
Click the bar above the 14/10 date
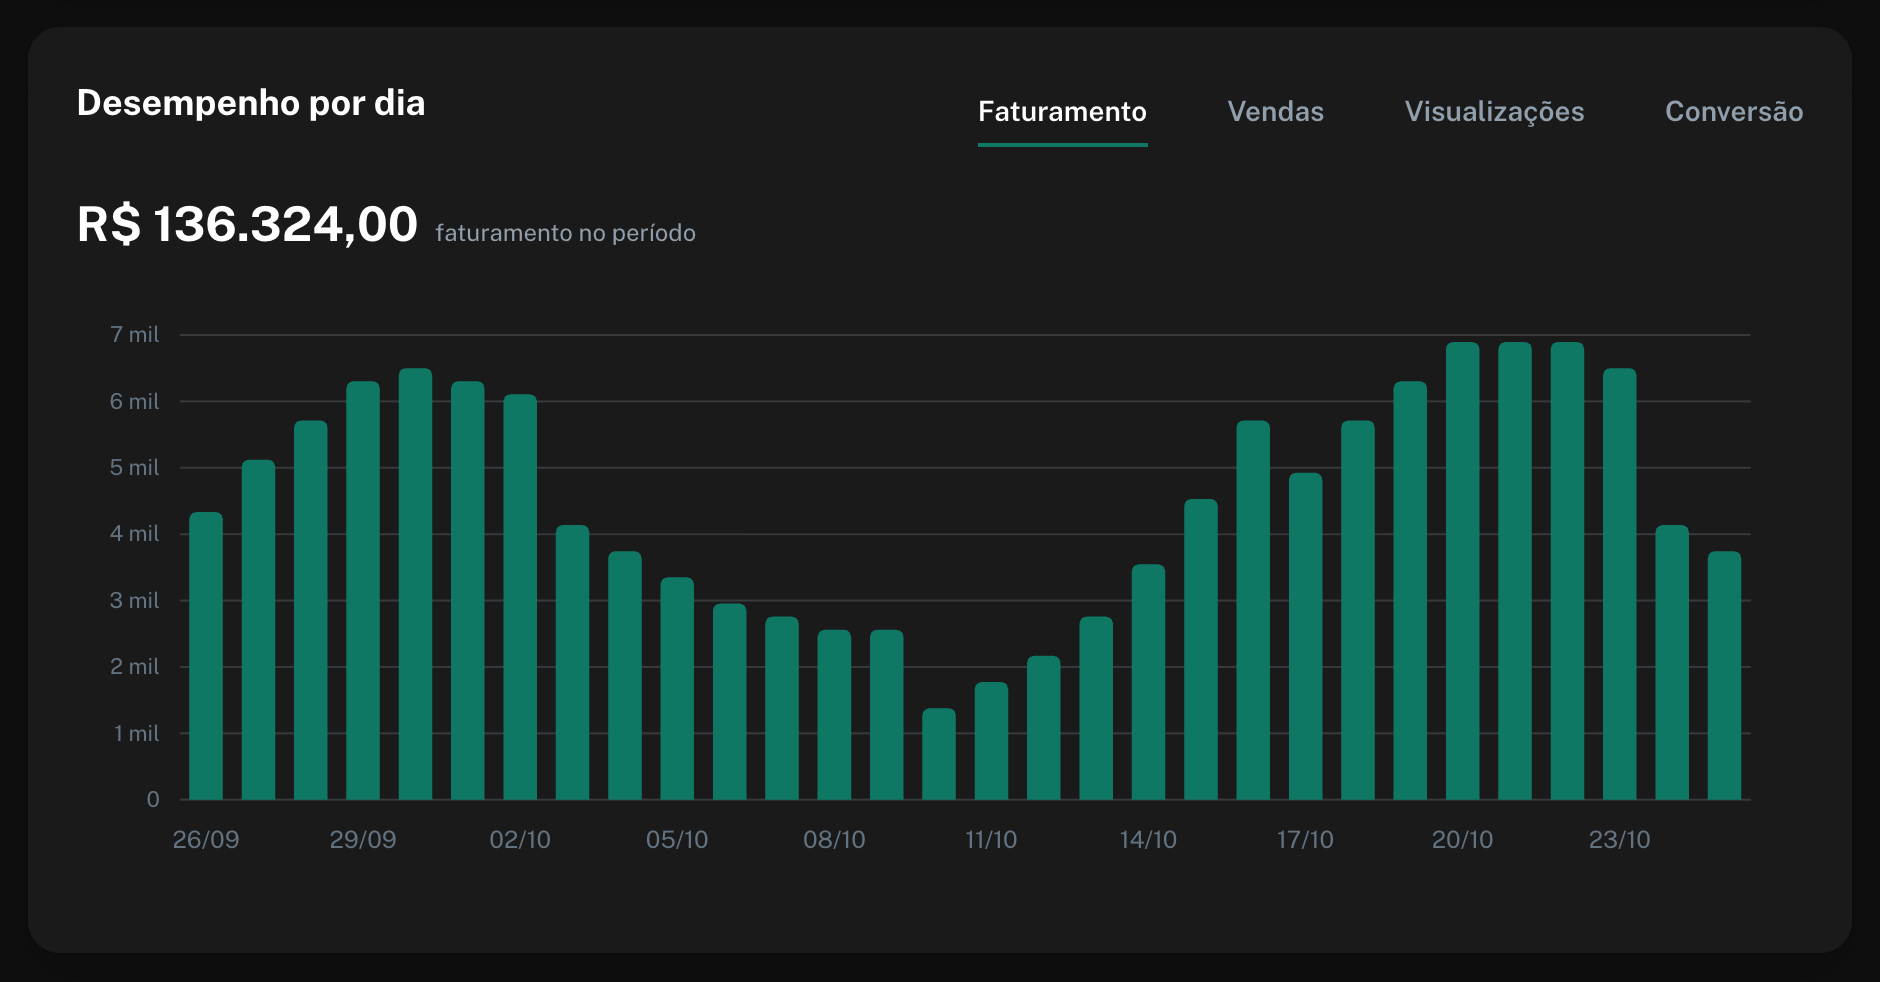pos(1148,682)
